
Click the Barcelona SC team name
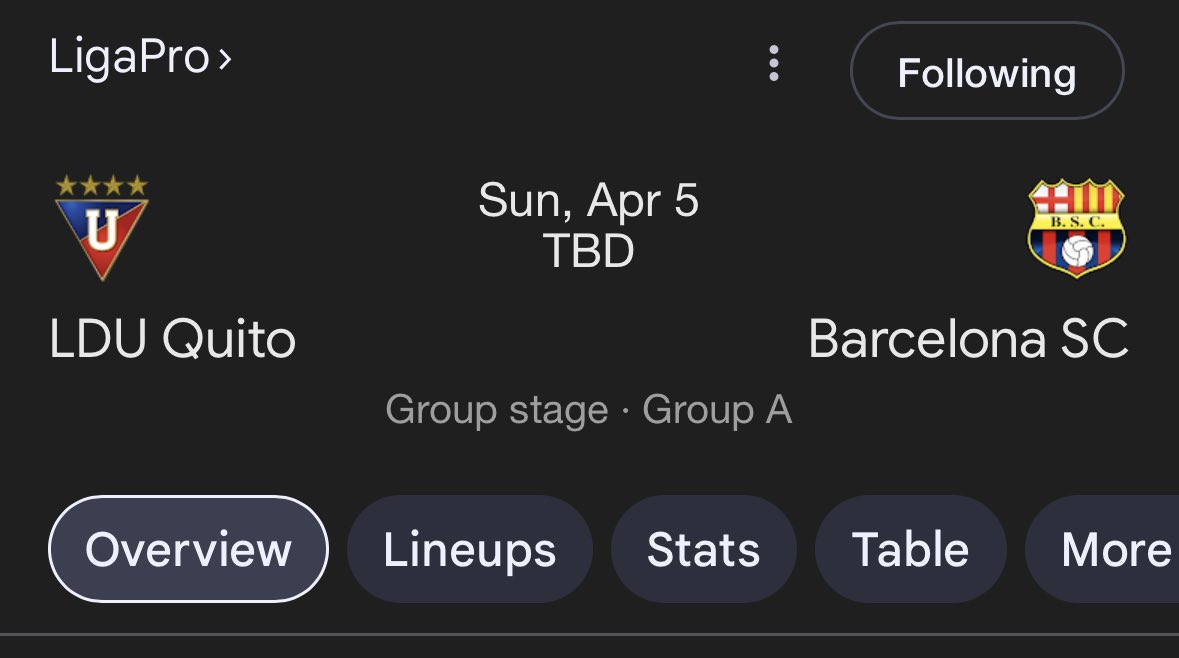pyautogui.click(x=967, y=340)
